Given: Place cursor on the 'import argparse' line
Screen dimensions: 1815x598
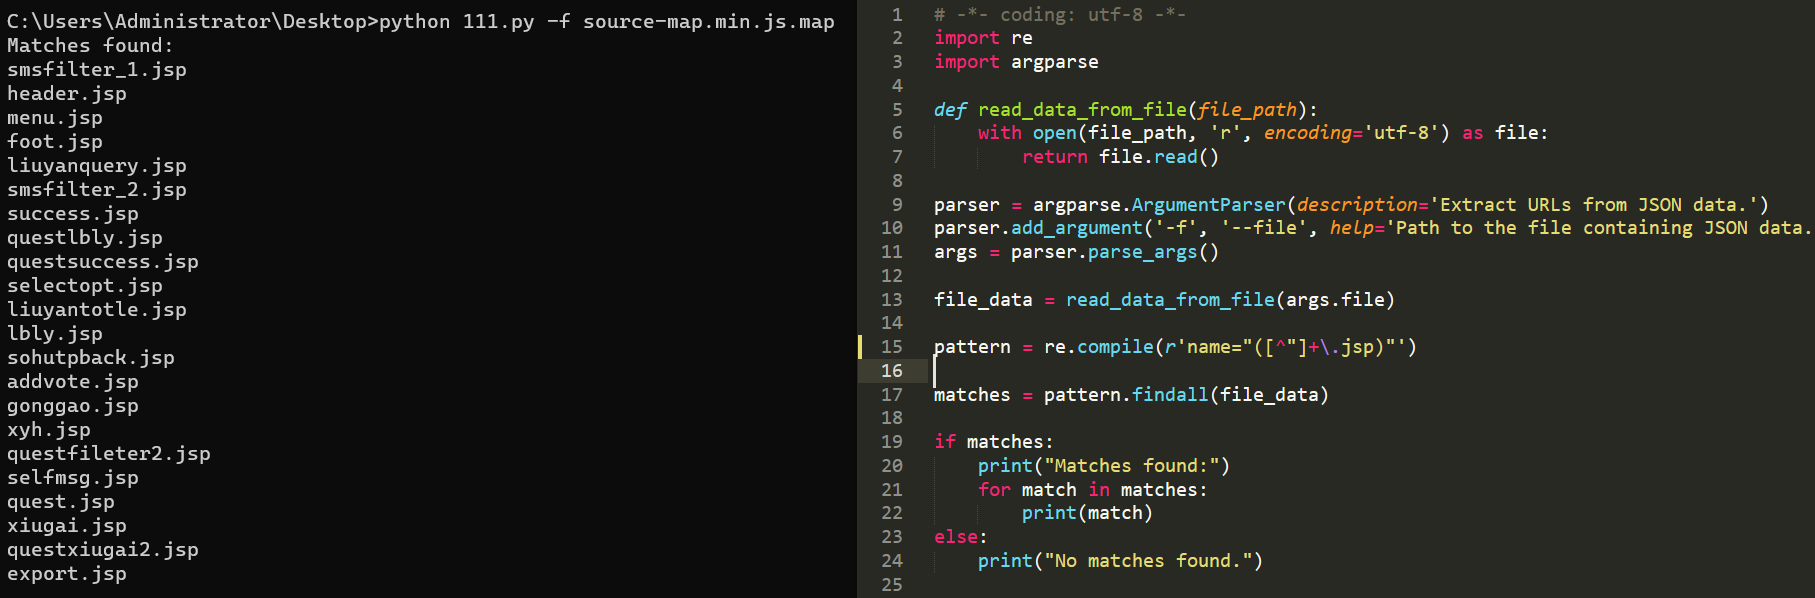Looking at the screenshot, I should point(1015,62).
